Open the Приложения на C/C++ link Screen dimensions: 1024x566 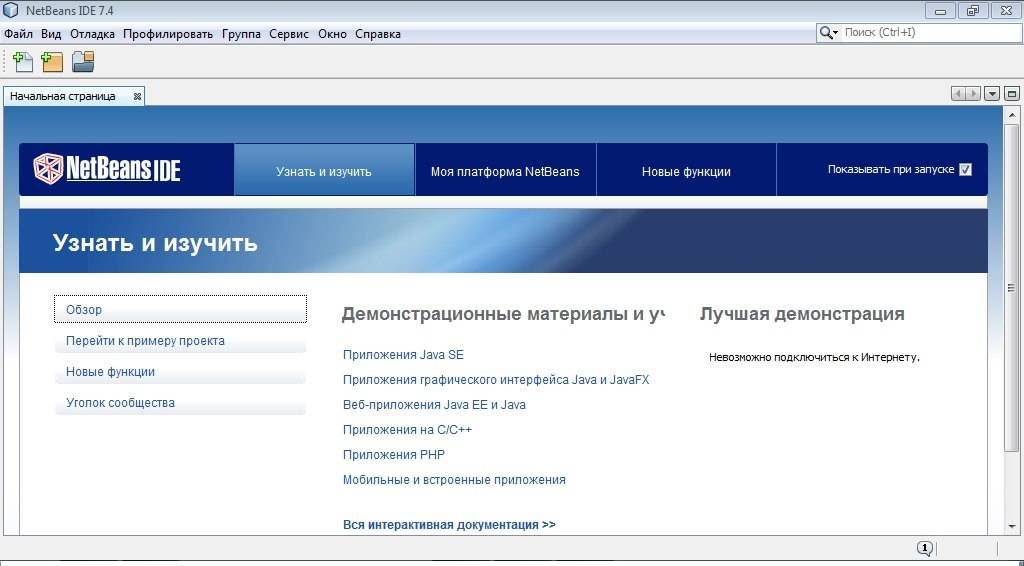point(407,430)
